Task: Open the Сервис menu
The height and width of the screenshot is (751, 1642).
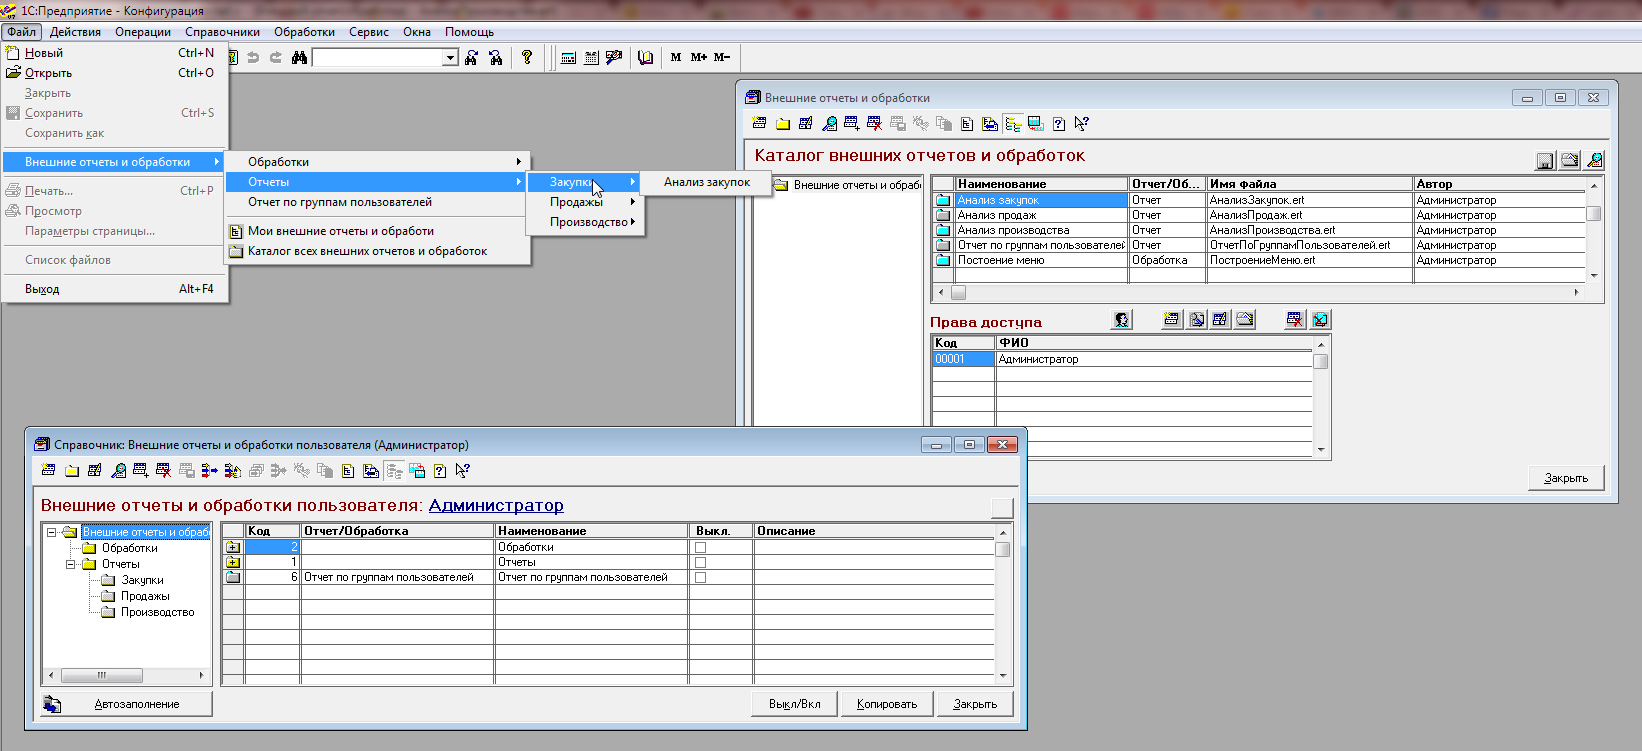Action: (368, 32)
